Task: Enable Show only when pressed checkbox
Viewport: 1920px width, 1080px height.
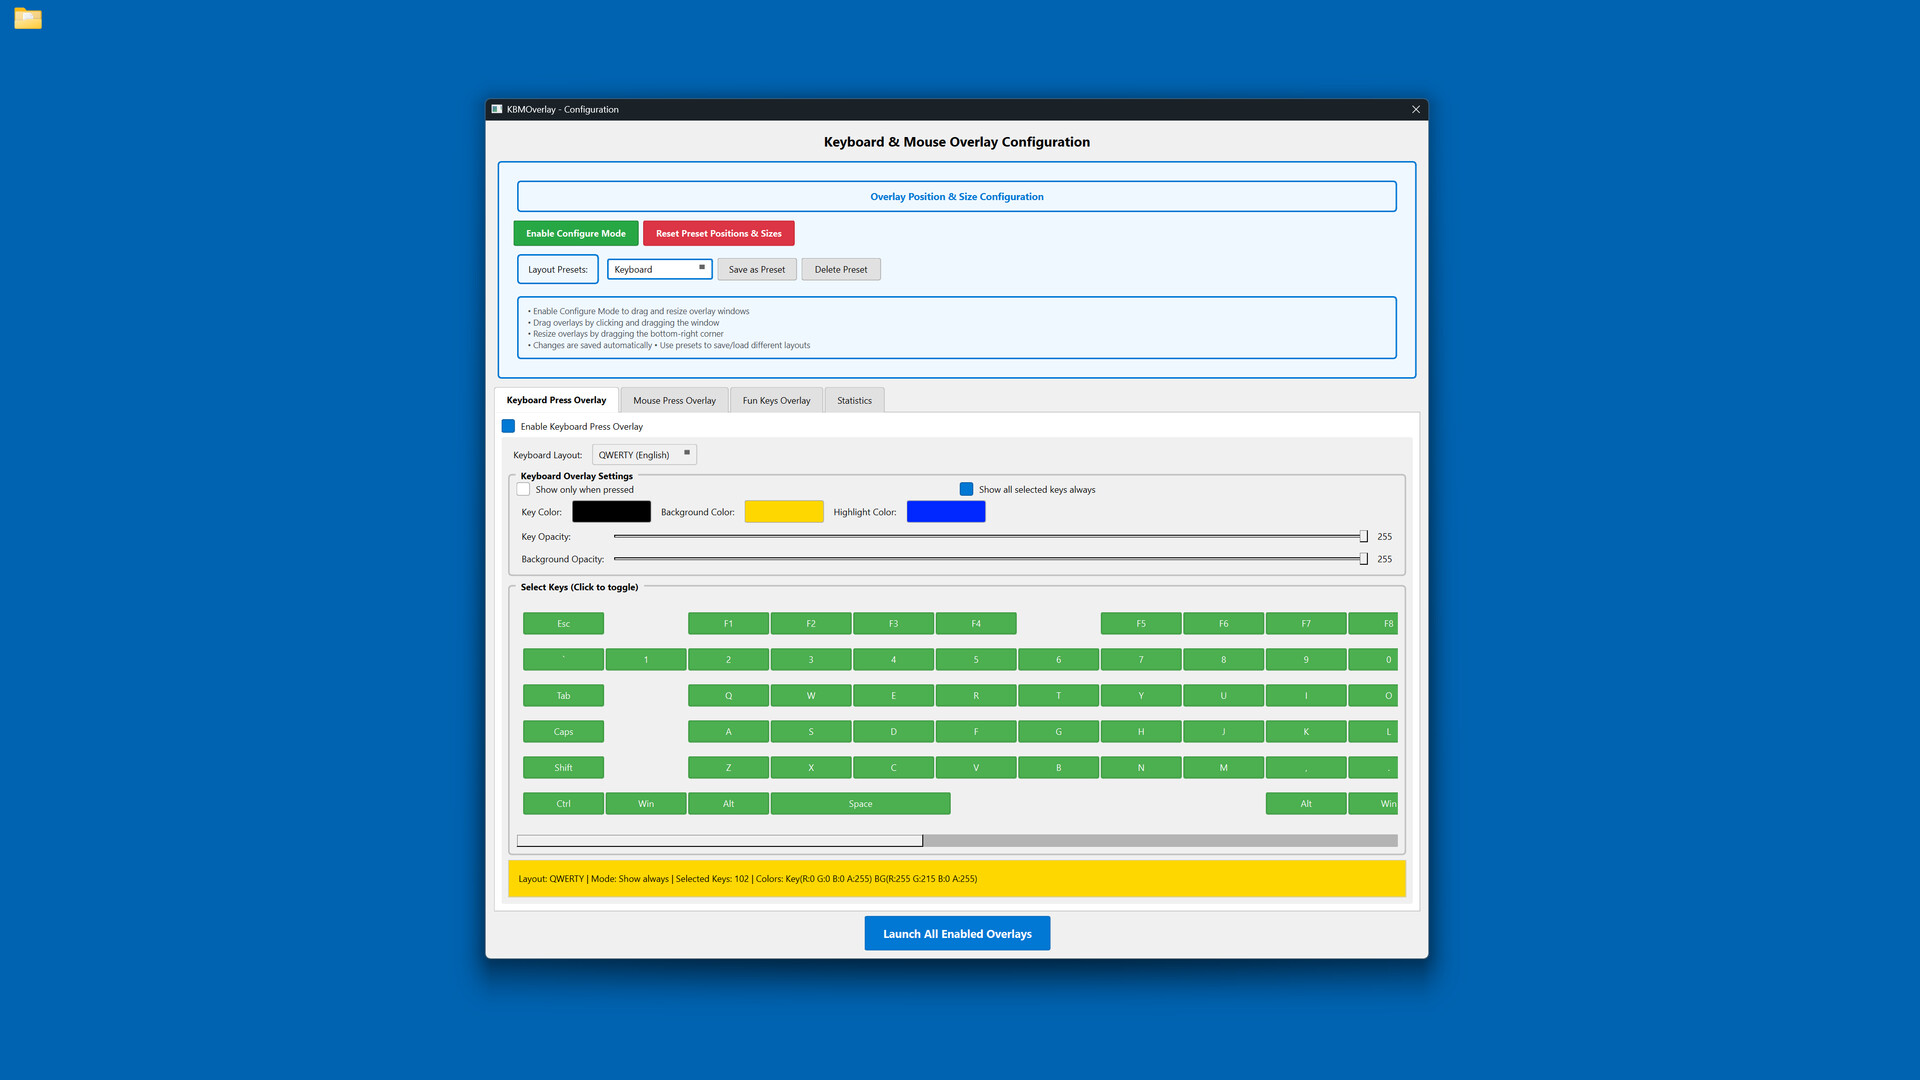Action: coord(524,490)
